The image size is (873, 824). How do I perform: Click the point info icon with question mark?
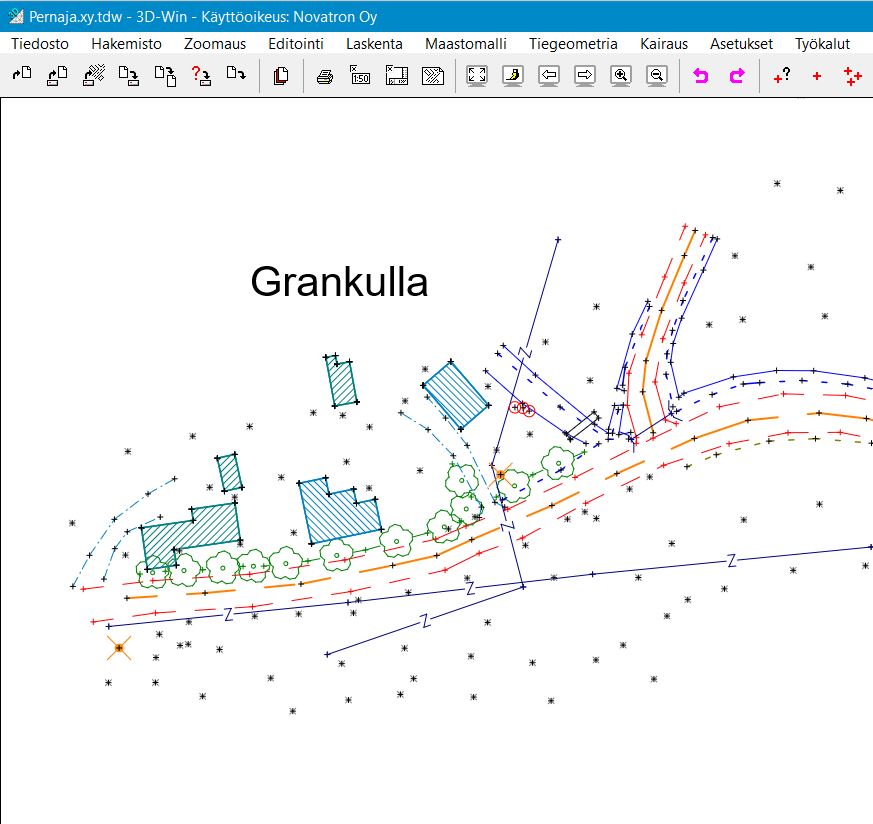[x=782, y=76]
